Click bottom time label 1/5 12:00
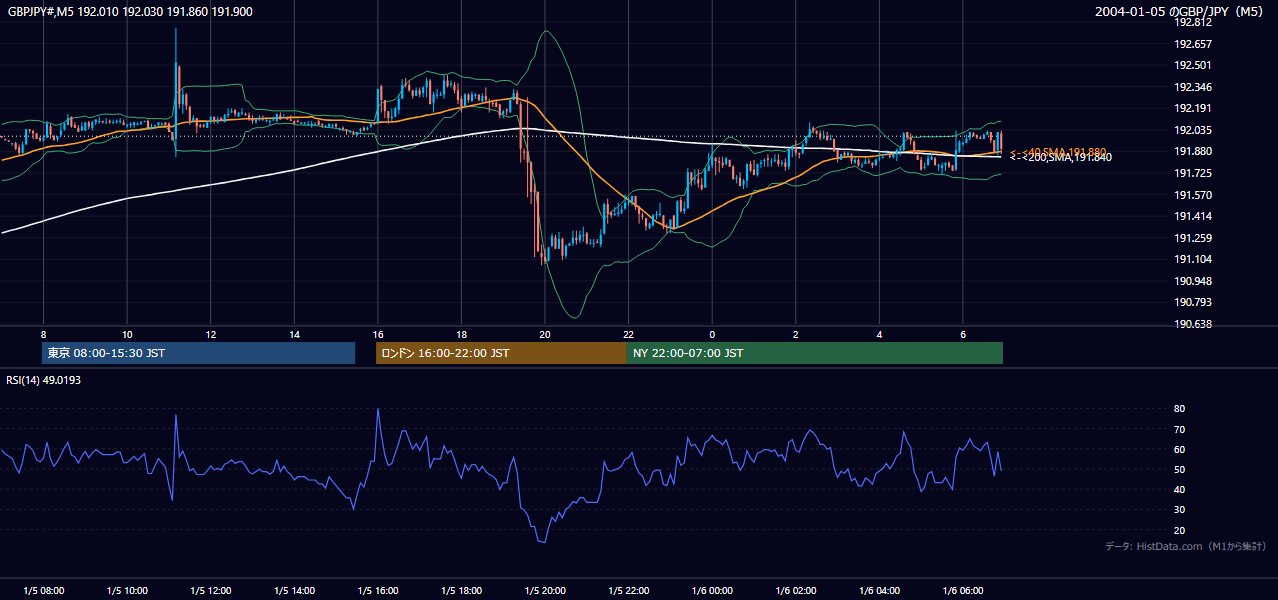This screenshot has width=1278, height=600. 211,590
